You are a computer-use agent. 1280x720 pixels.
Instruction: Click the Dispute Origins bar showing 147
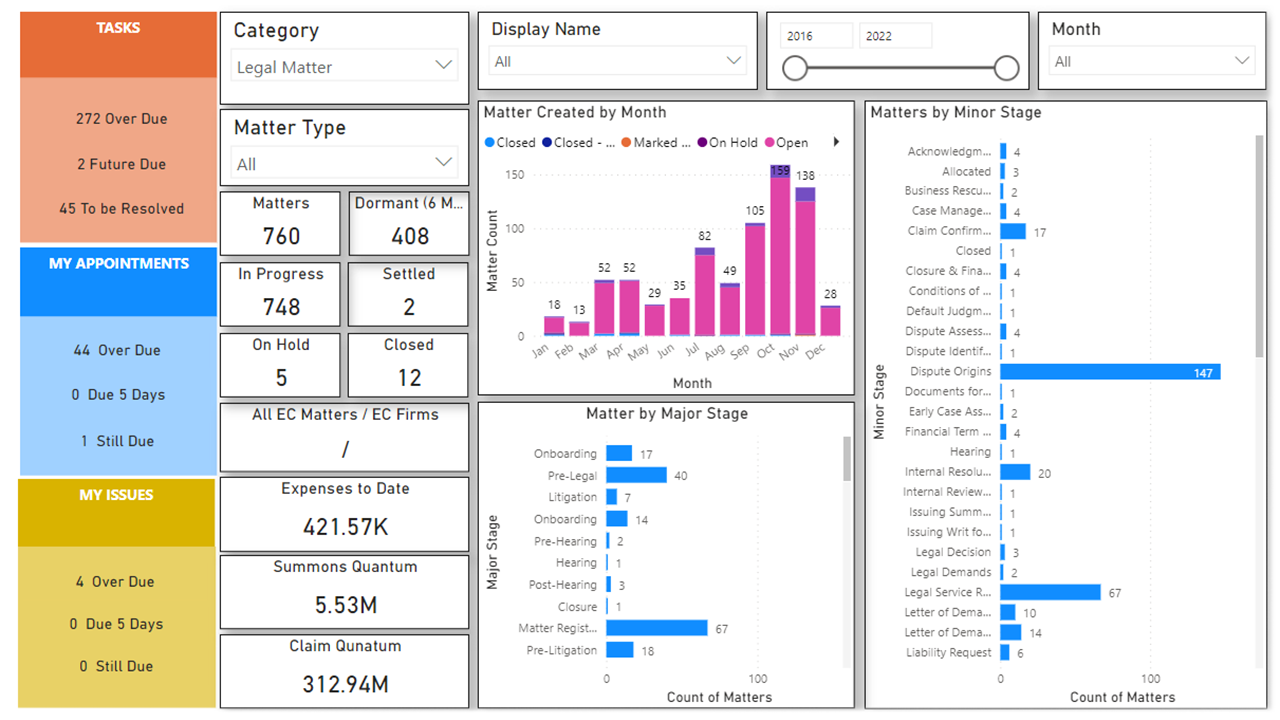[1110, 372]
